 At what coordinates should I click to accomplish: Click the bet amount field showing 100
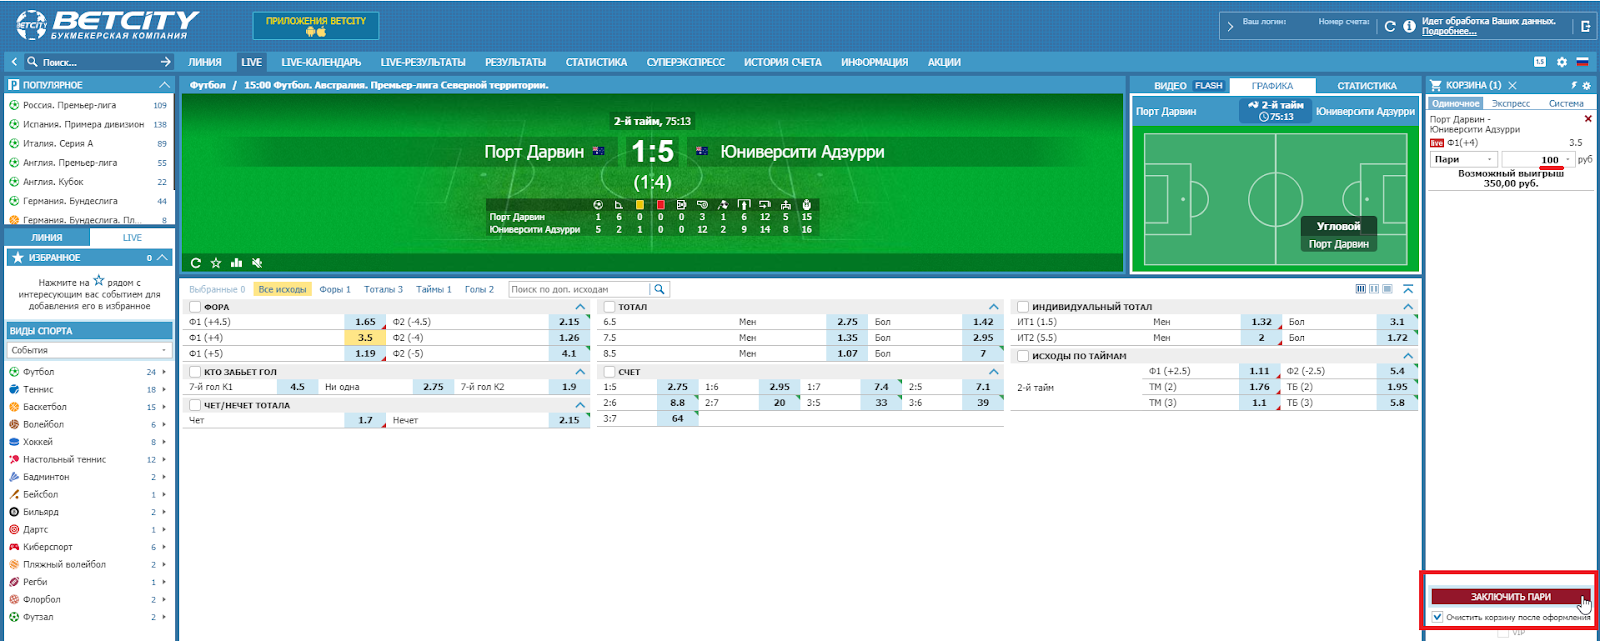click(x=1537, y=160)
